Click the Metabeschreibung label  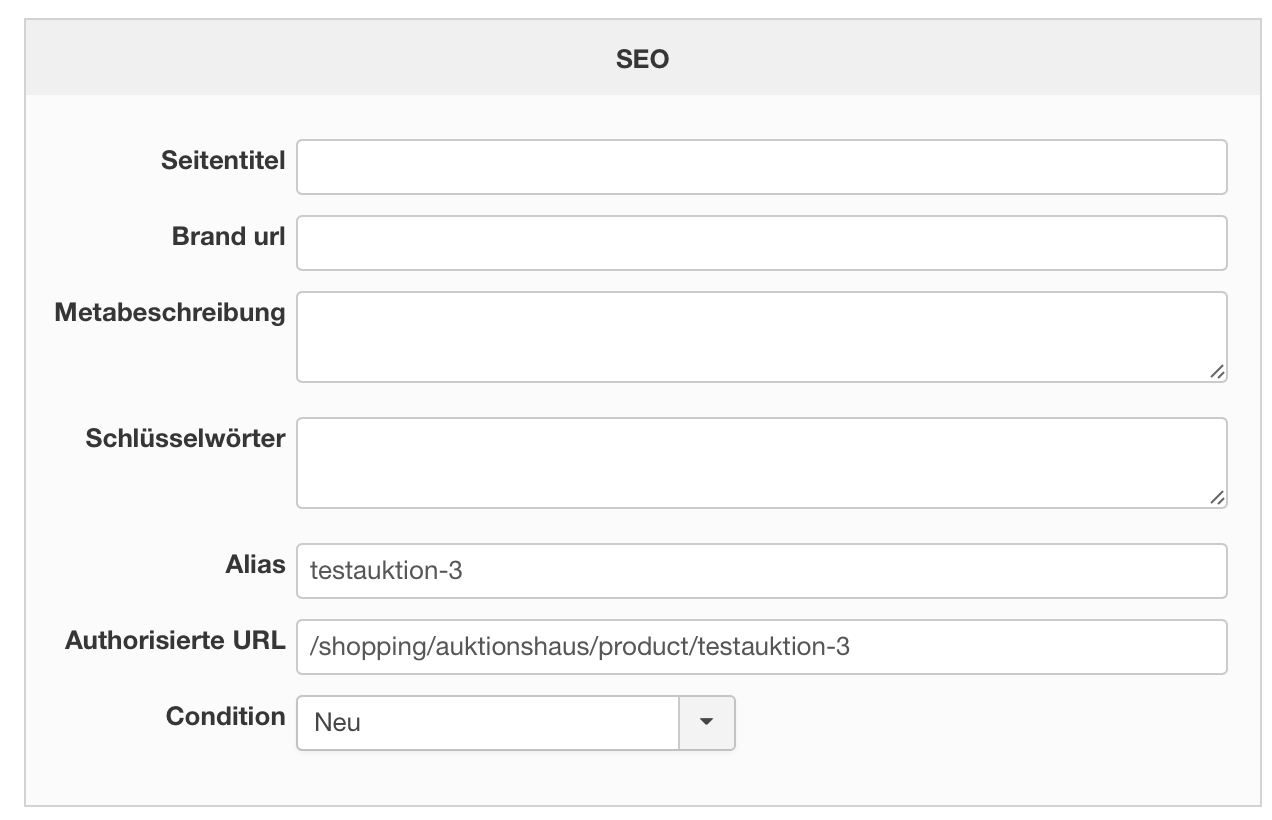[x=170, y=312]
